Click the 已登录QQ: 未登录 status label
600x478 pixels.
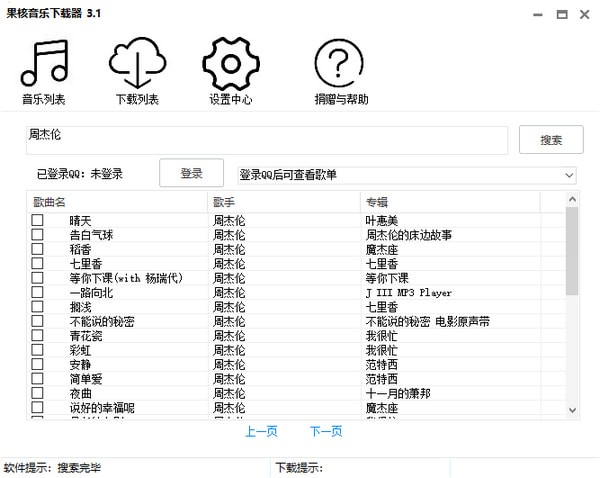click(80, 174)
